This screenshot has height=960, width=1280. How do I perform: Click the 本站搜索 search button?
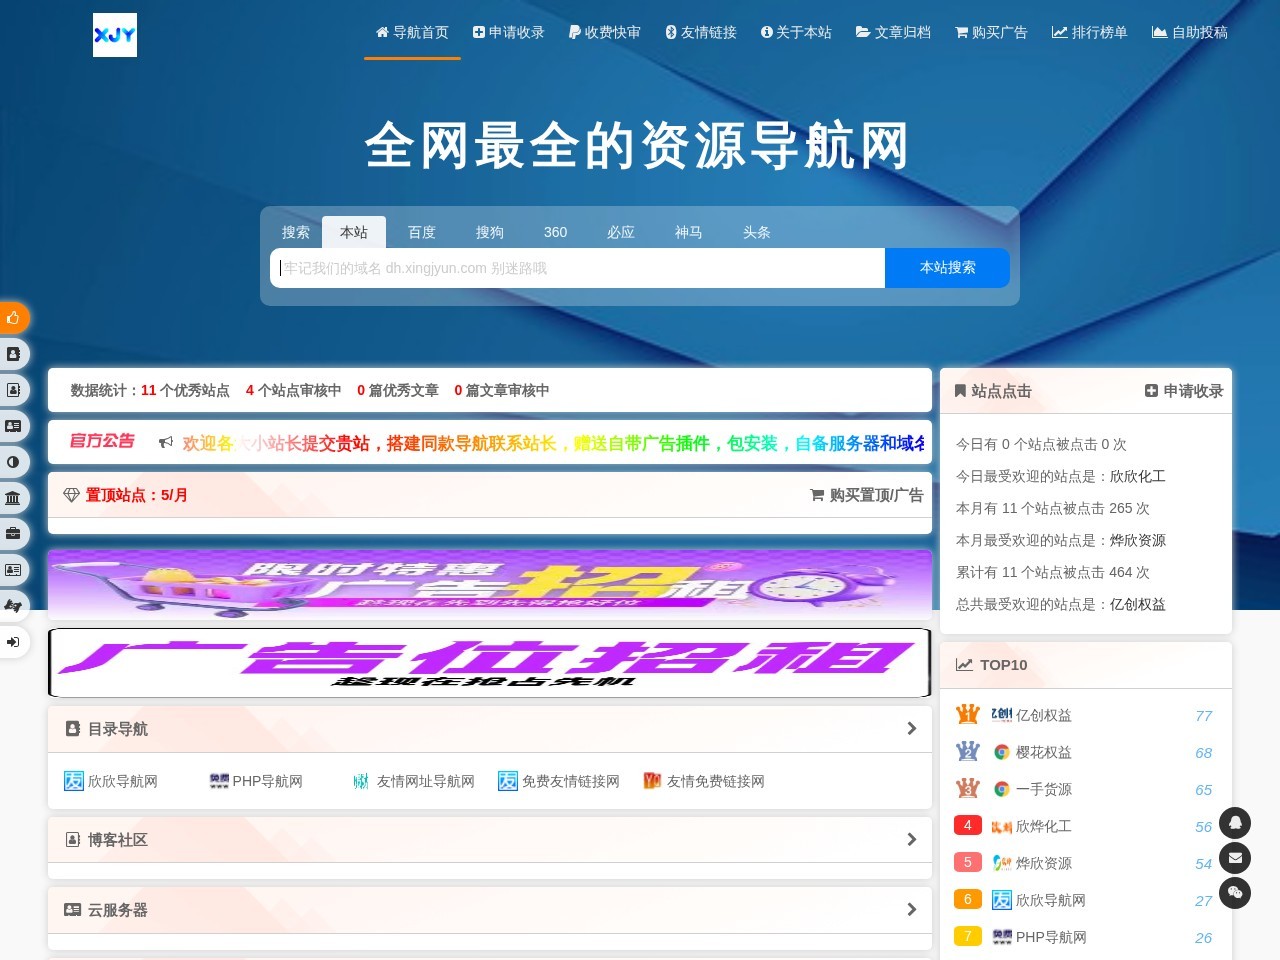tap(946, 267)
